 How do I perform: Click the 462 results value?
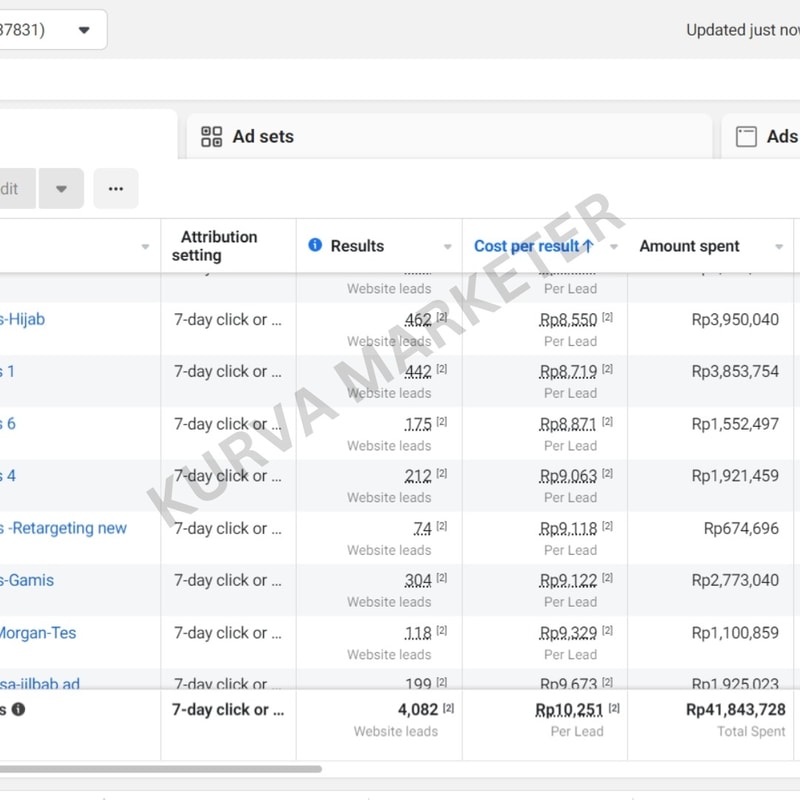[x=418, y=320]
